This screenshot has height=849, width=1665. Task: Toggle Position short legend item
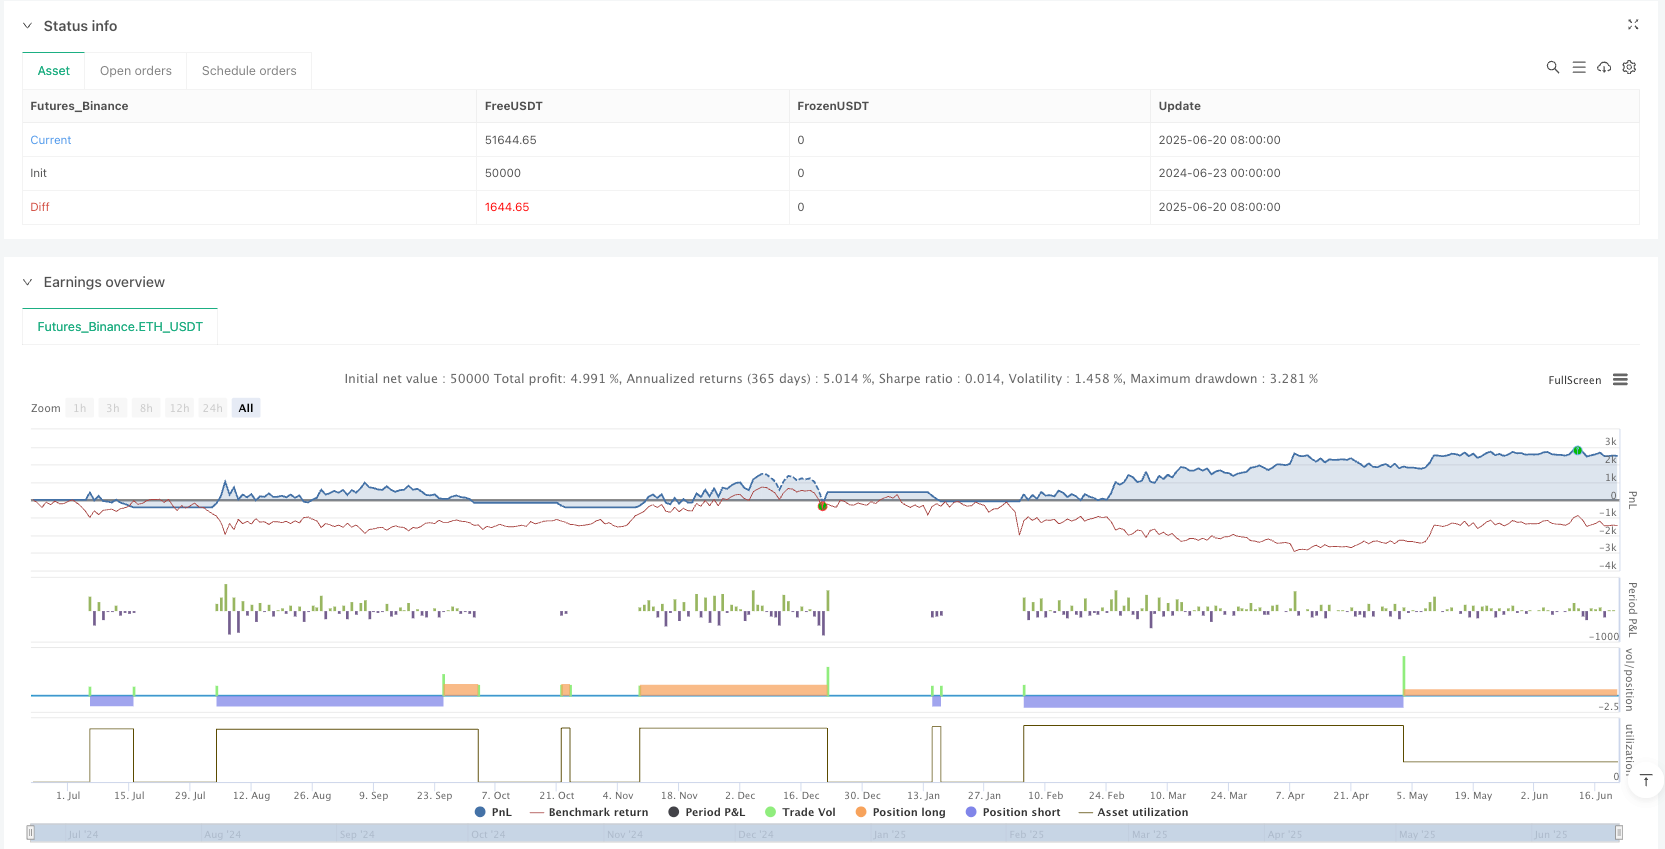coord(1012,812)
